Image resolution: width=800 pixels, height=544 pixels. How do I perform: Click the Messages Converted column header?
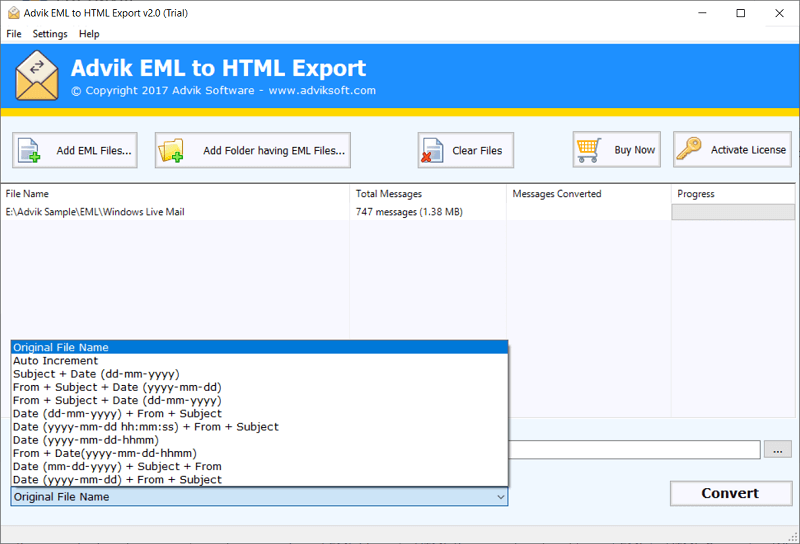(x=589, y=194)
